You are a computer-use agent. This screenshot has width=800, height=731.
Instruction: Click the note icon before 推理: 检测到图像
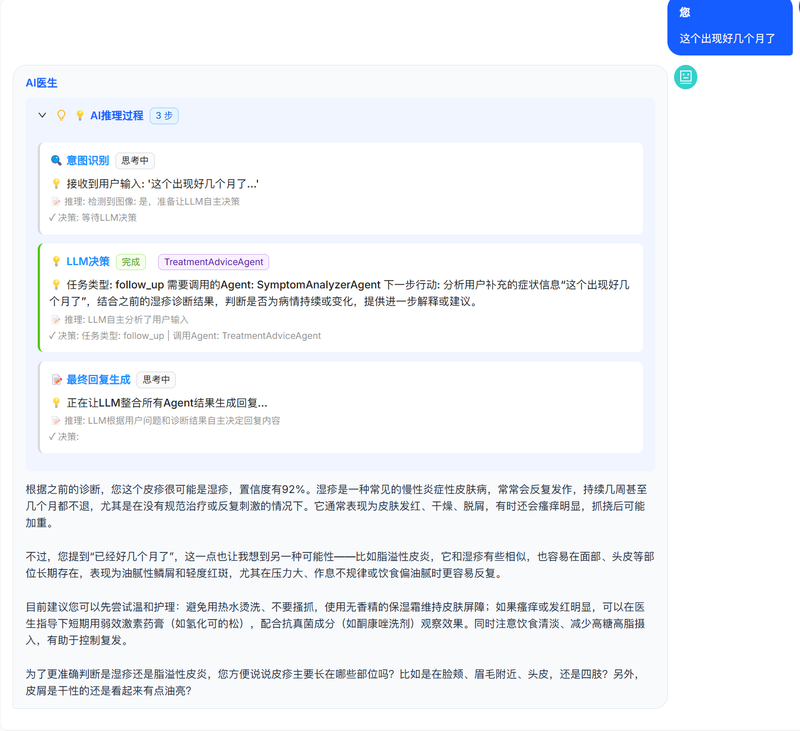56,201
